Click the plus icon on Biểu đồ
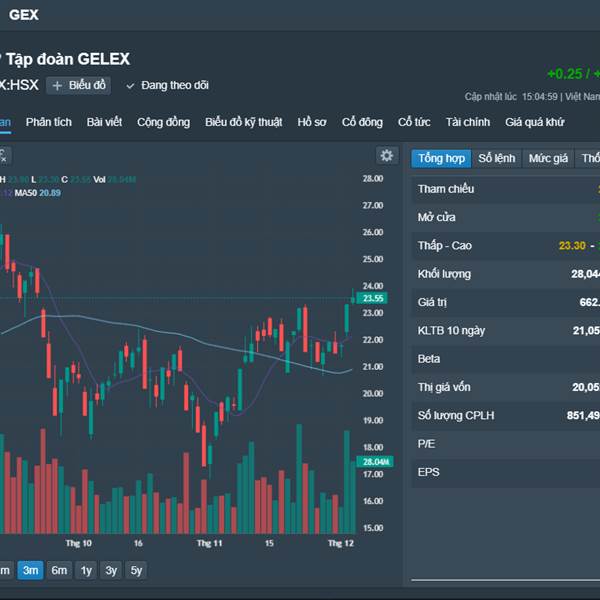Image resolution: width=600 pixels, height=600 pixels. coord(57,86)
